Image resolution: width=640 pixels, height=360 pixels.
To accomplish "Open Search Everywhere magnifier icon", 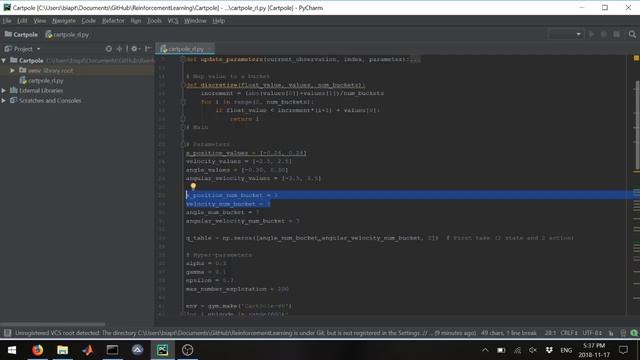I will coord(632,34).
